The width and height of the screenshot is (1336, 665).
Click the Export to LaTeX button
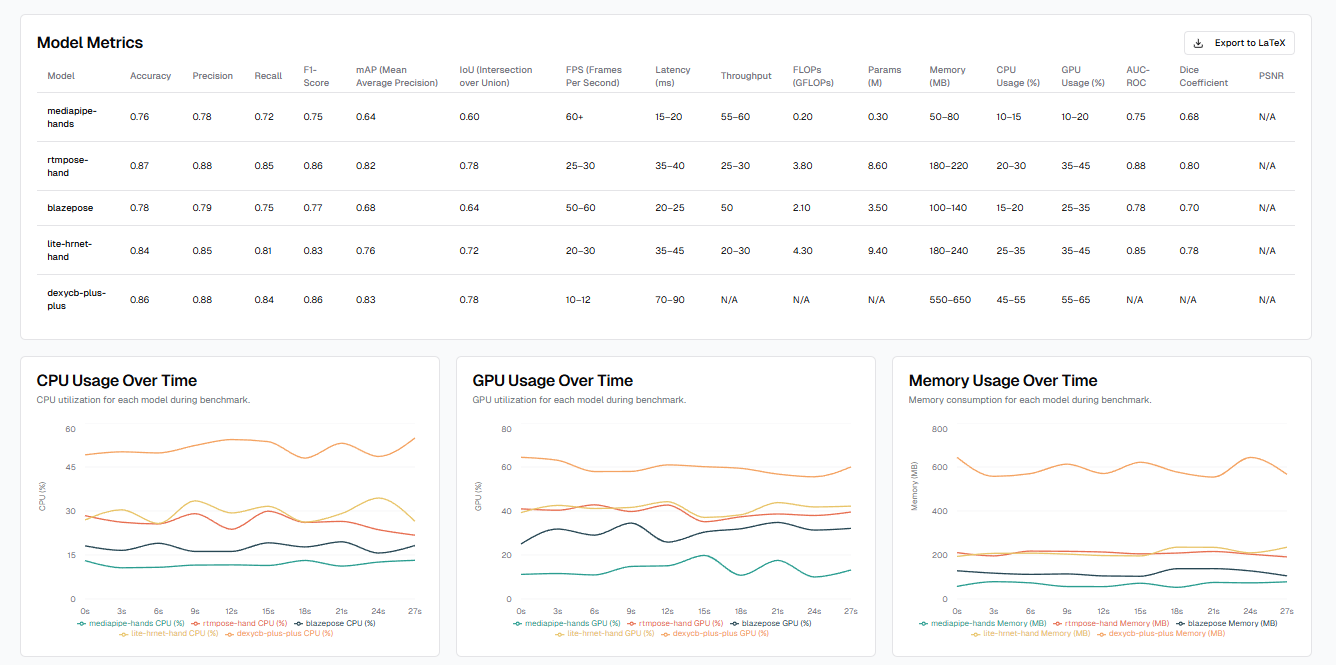(x=1239, y=43)
